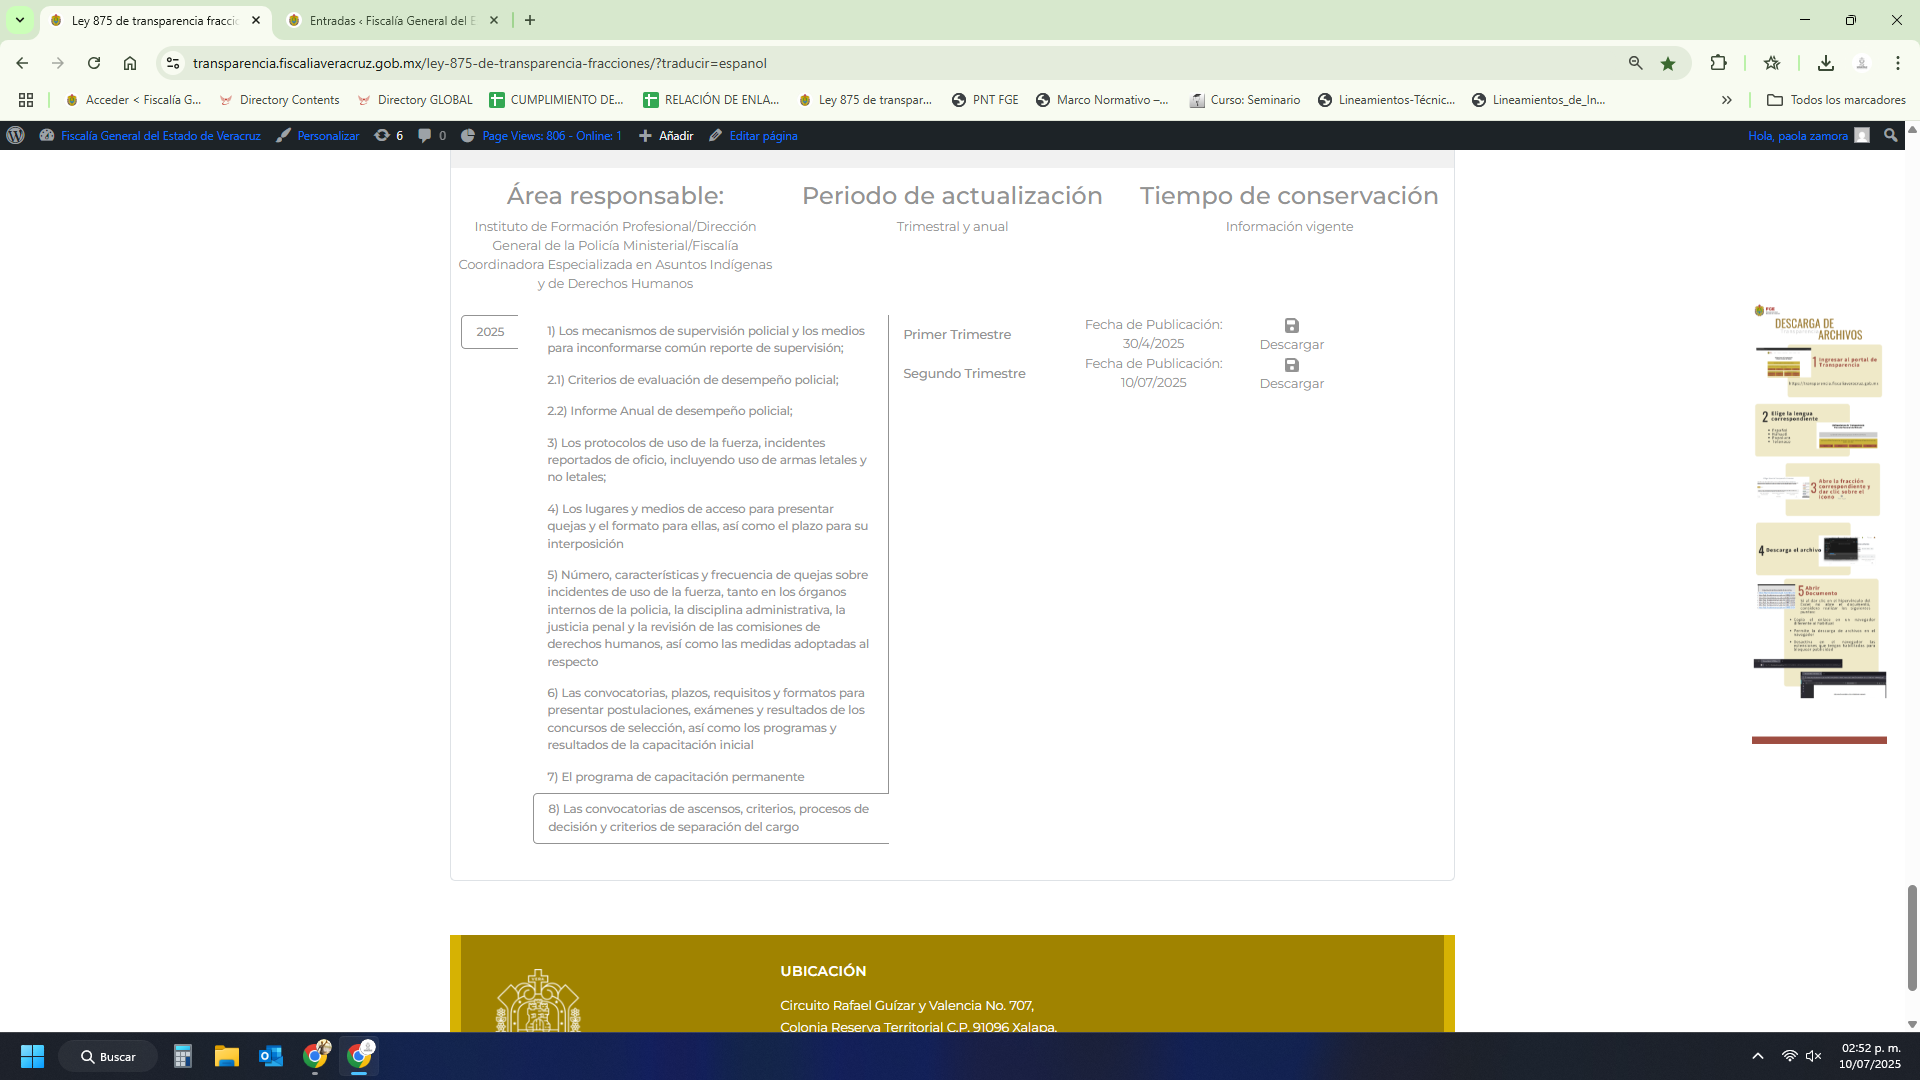Expand system tray hidden icons

[1757, 1056]
